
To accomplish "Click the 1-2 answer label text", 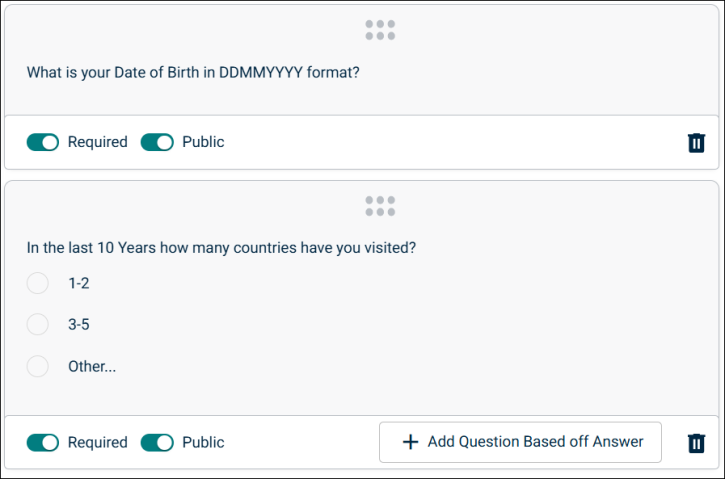I will click(x=79, y=283).
